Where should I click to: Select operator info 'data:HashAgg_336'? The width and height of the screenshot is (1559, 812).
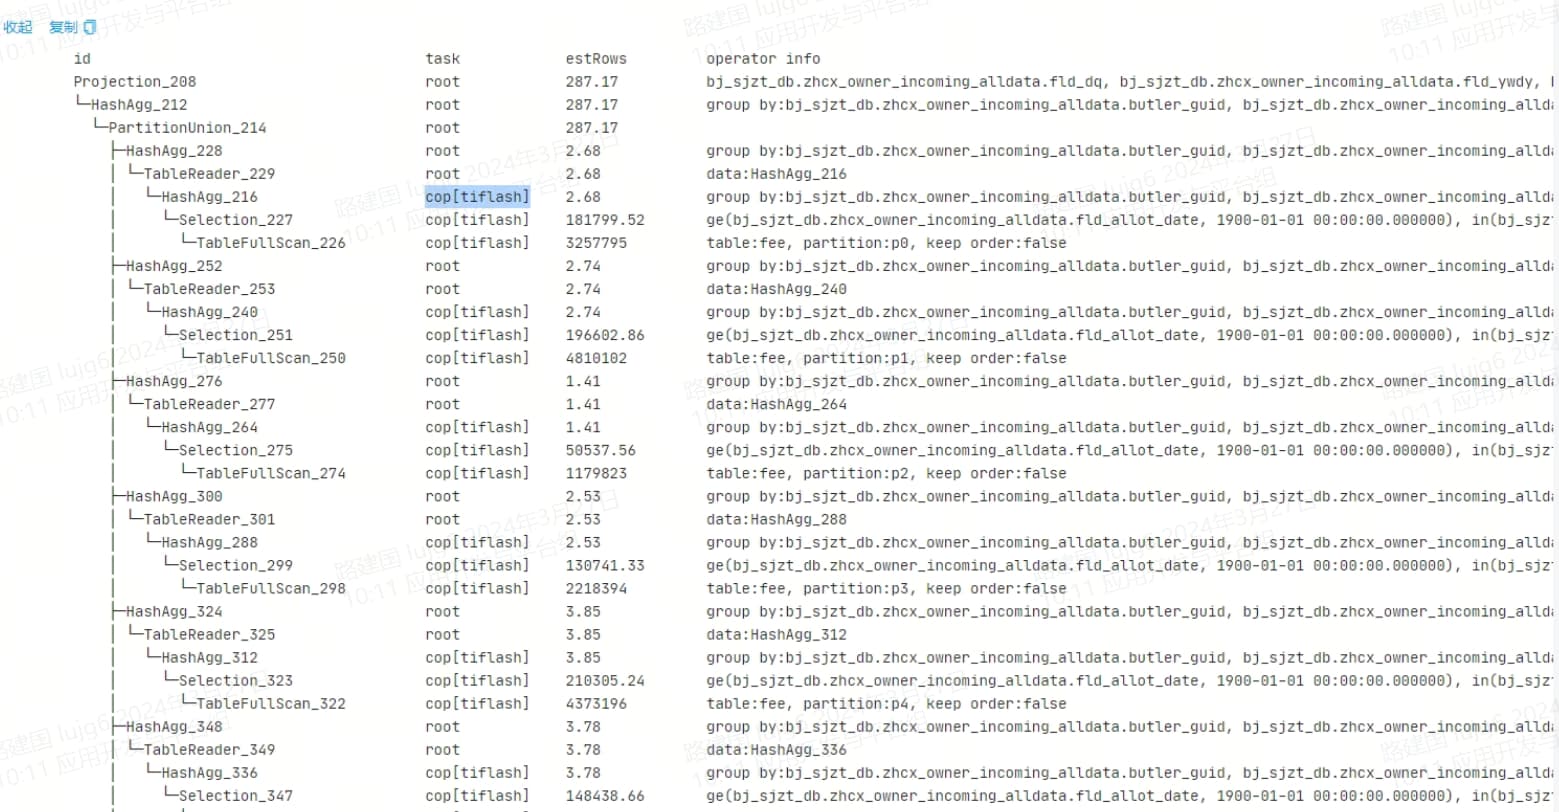pos(776,749)
